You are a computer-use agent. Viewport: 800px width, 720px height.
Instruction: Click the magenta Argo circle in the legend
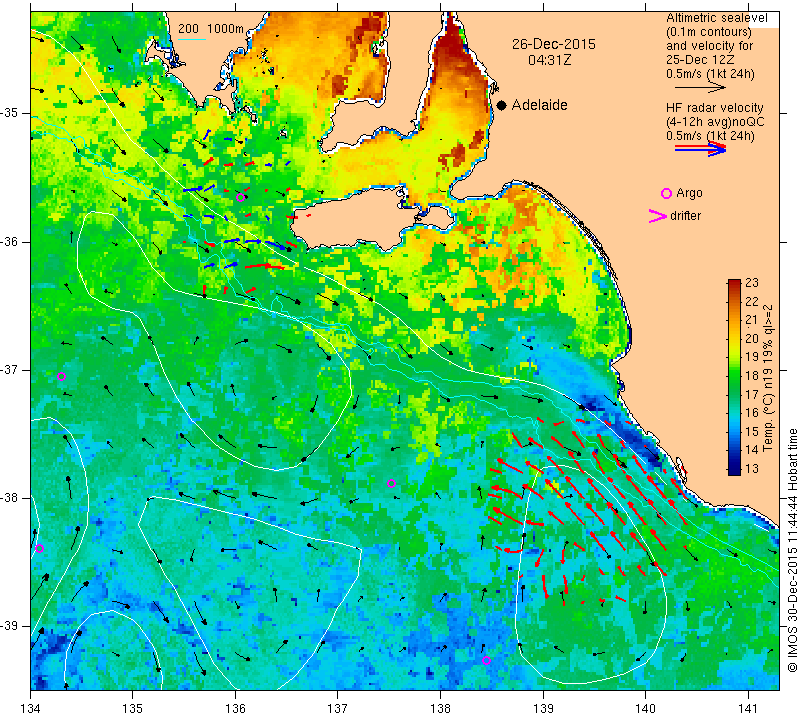pyautogui.click(x=666, y=193)
